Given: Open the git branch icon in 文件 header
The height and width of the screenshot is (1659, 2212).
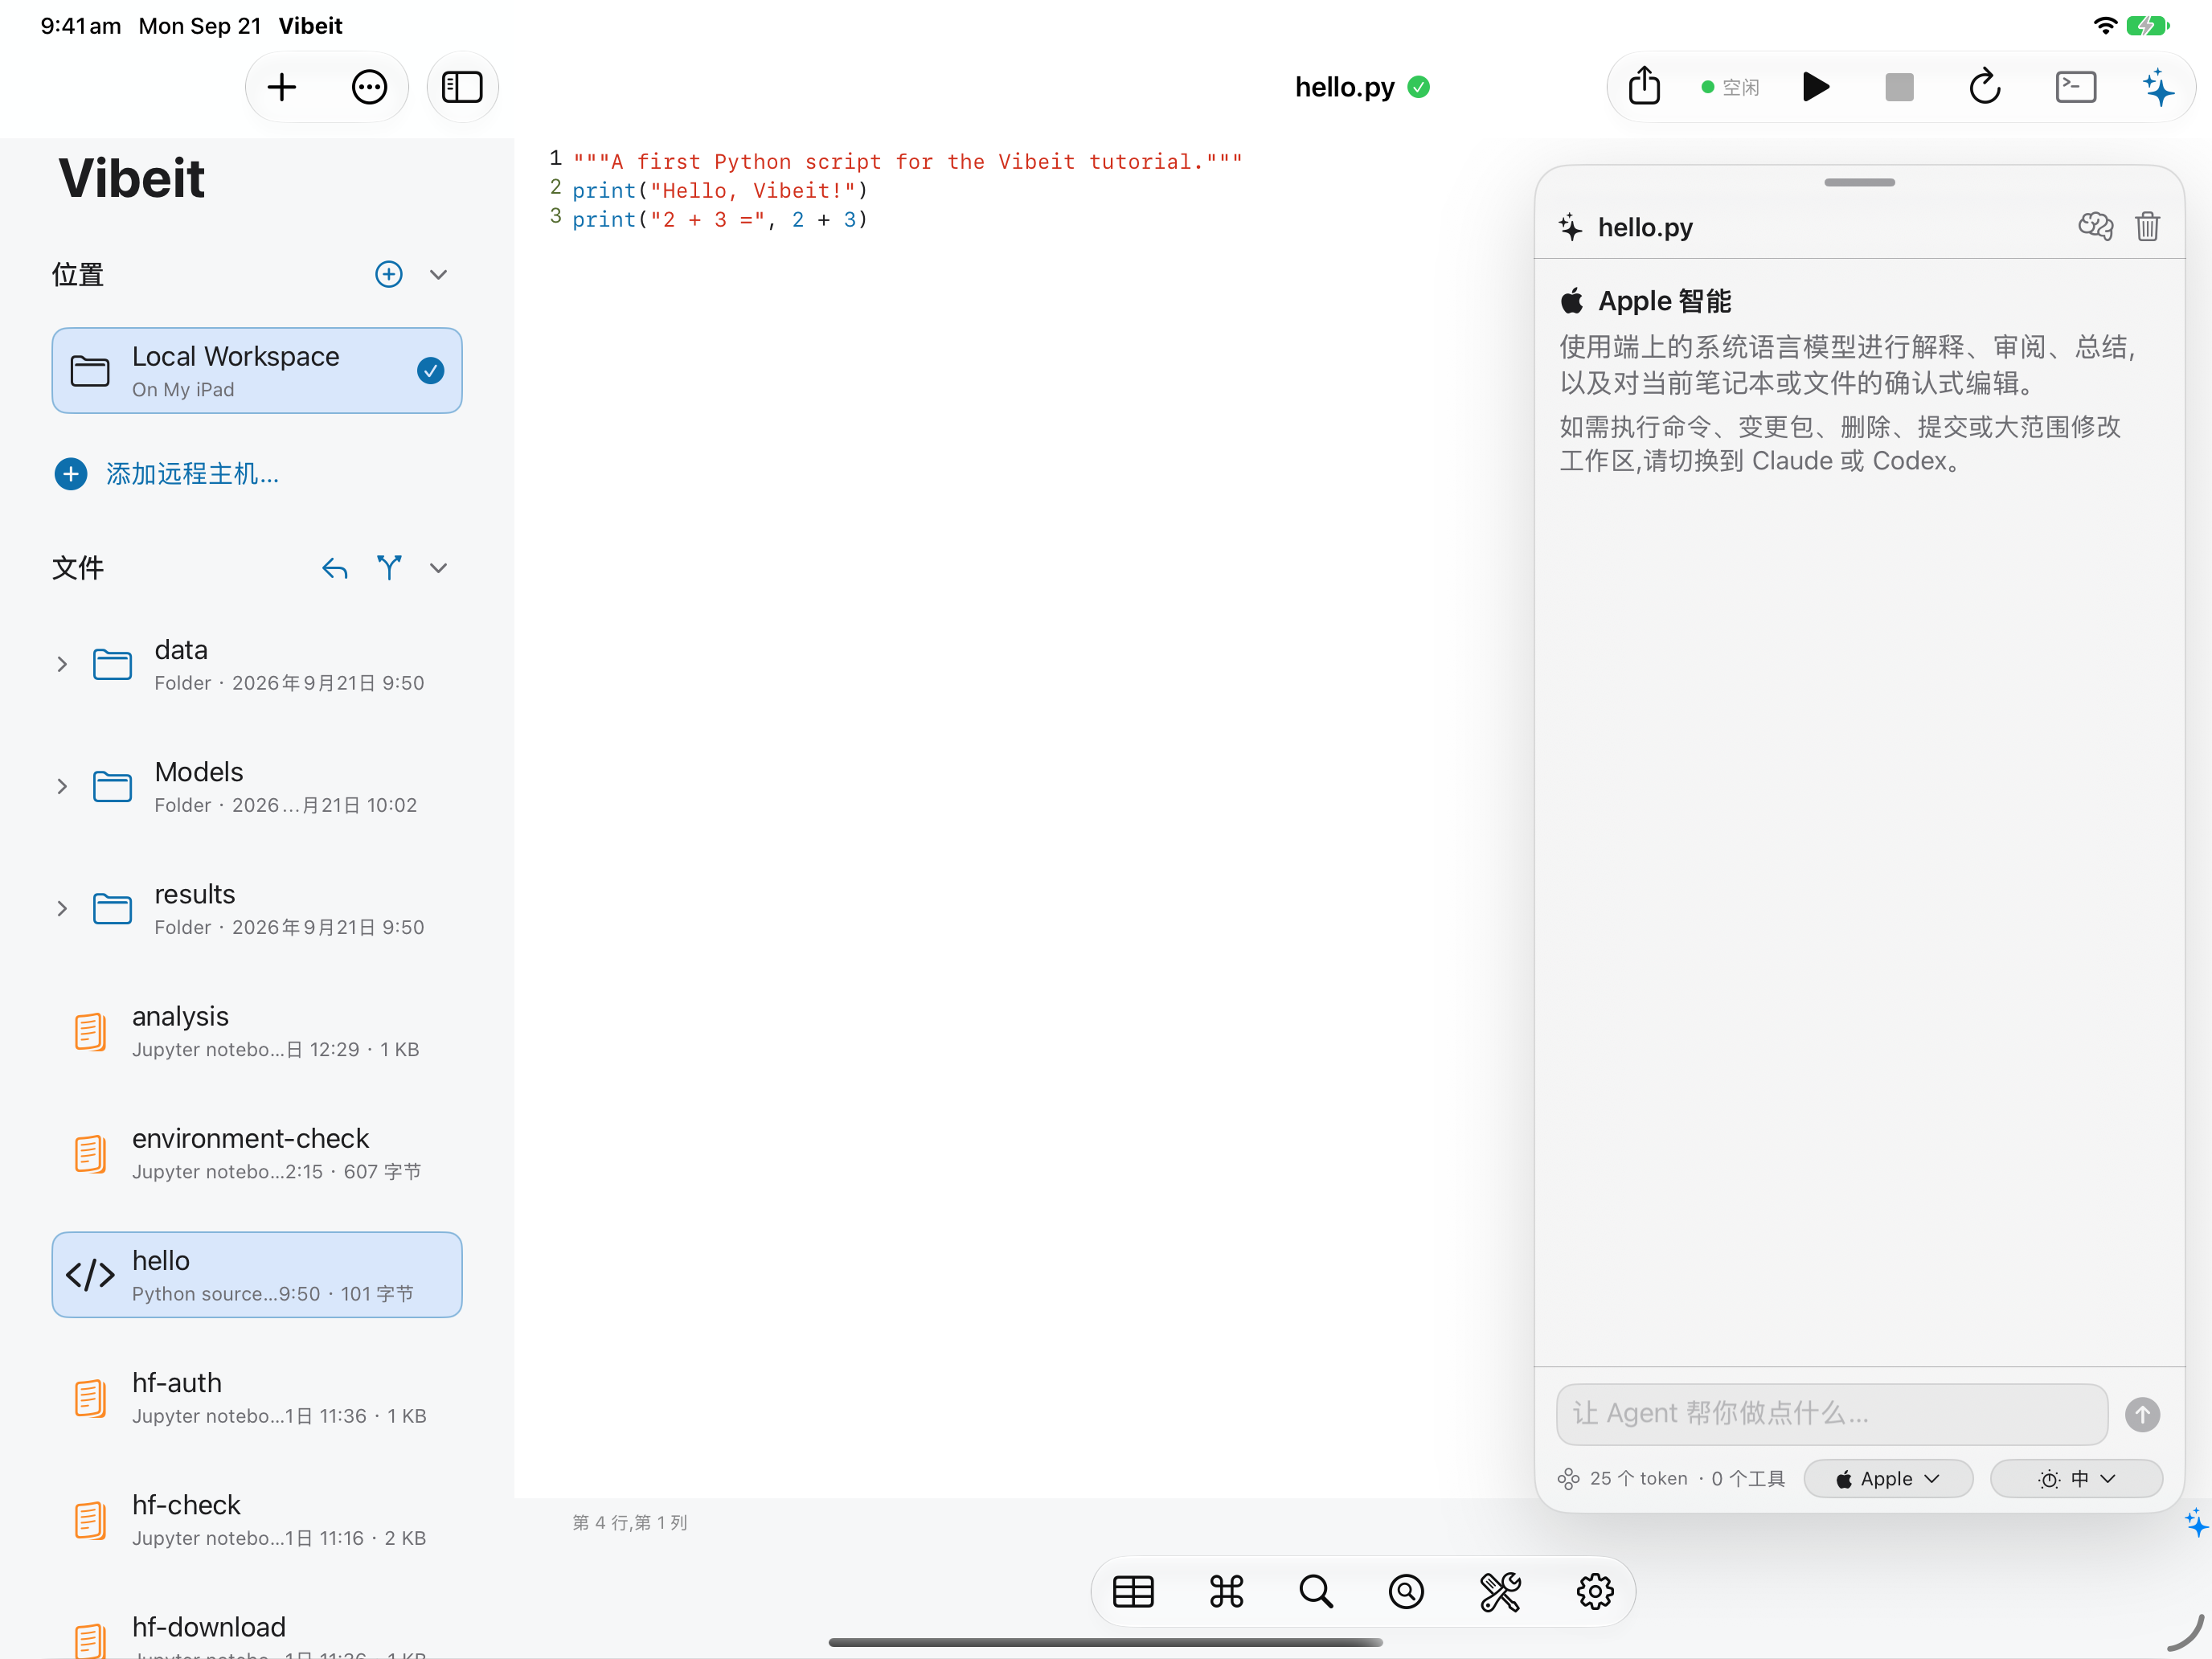Looking at the screenshot, I should pos(389,567).
